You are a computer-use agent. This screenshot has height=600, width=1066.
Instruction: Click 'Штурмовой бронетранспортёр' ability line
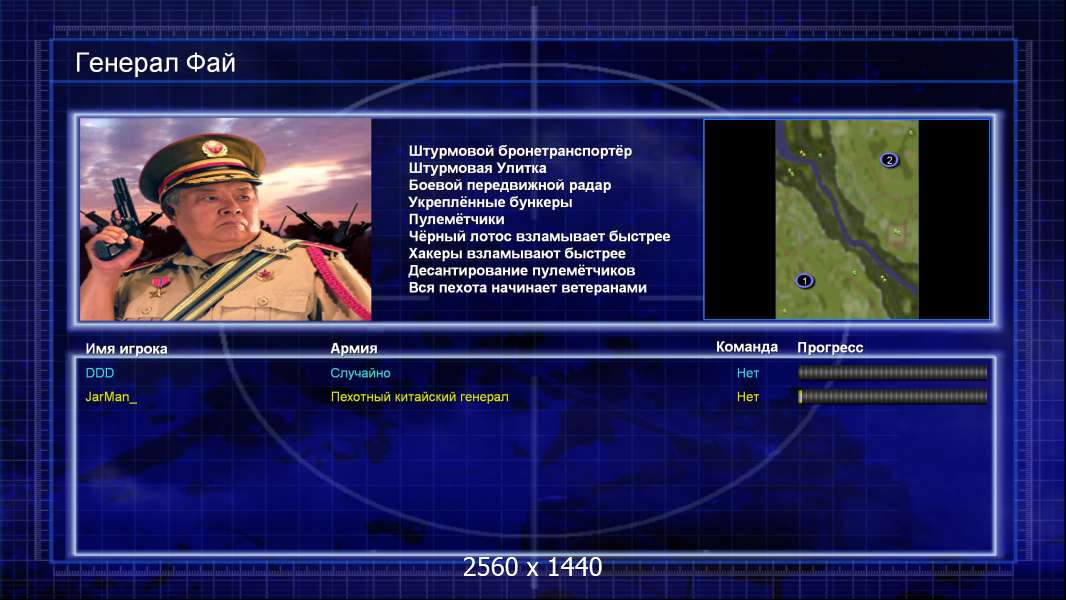pos(520,151)
